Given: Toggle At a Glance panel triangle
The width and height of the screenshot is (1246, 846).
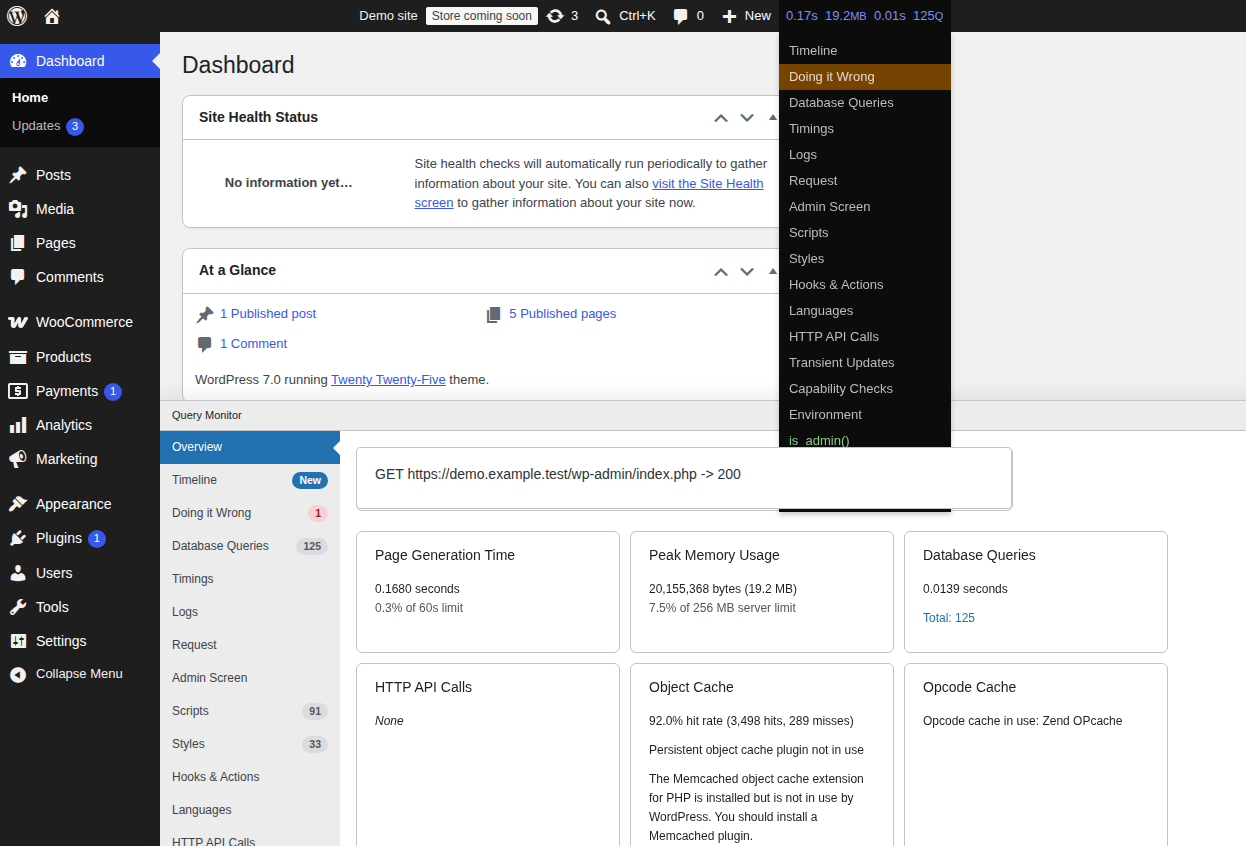Looking at the screenshot, I should 773,271.
